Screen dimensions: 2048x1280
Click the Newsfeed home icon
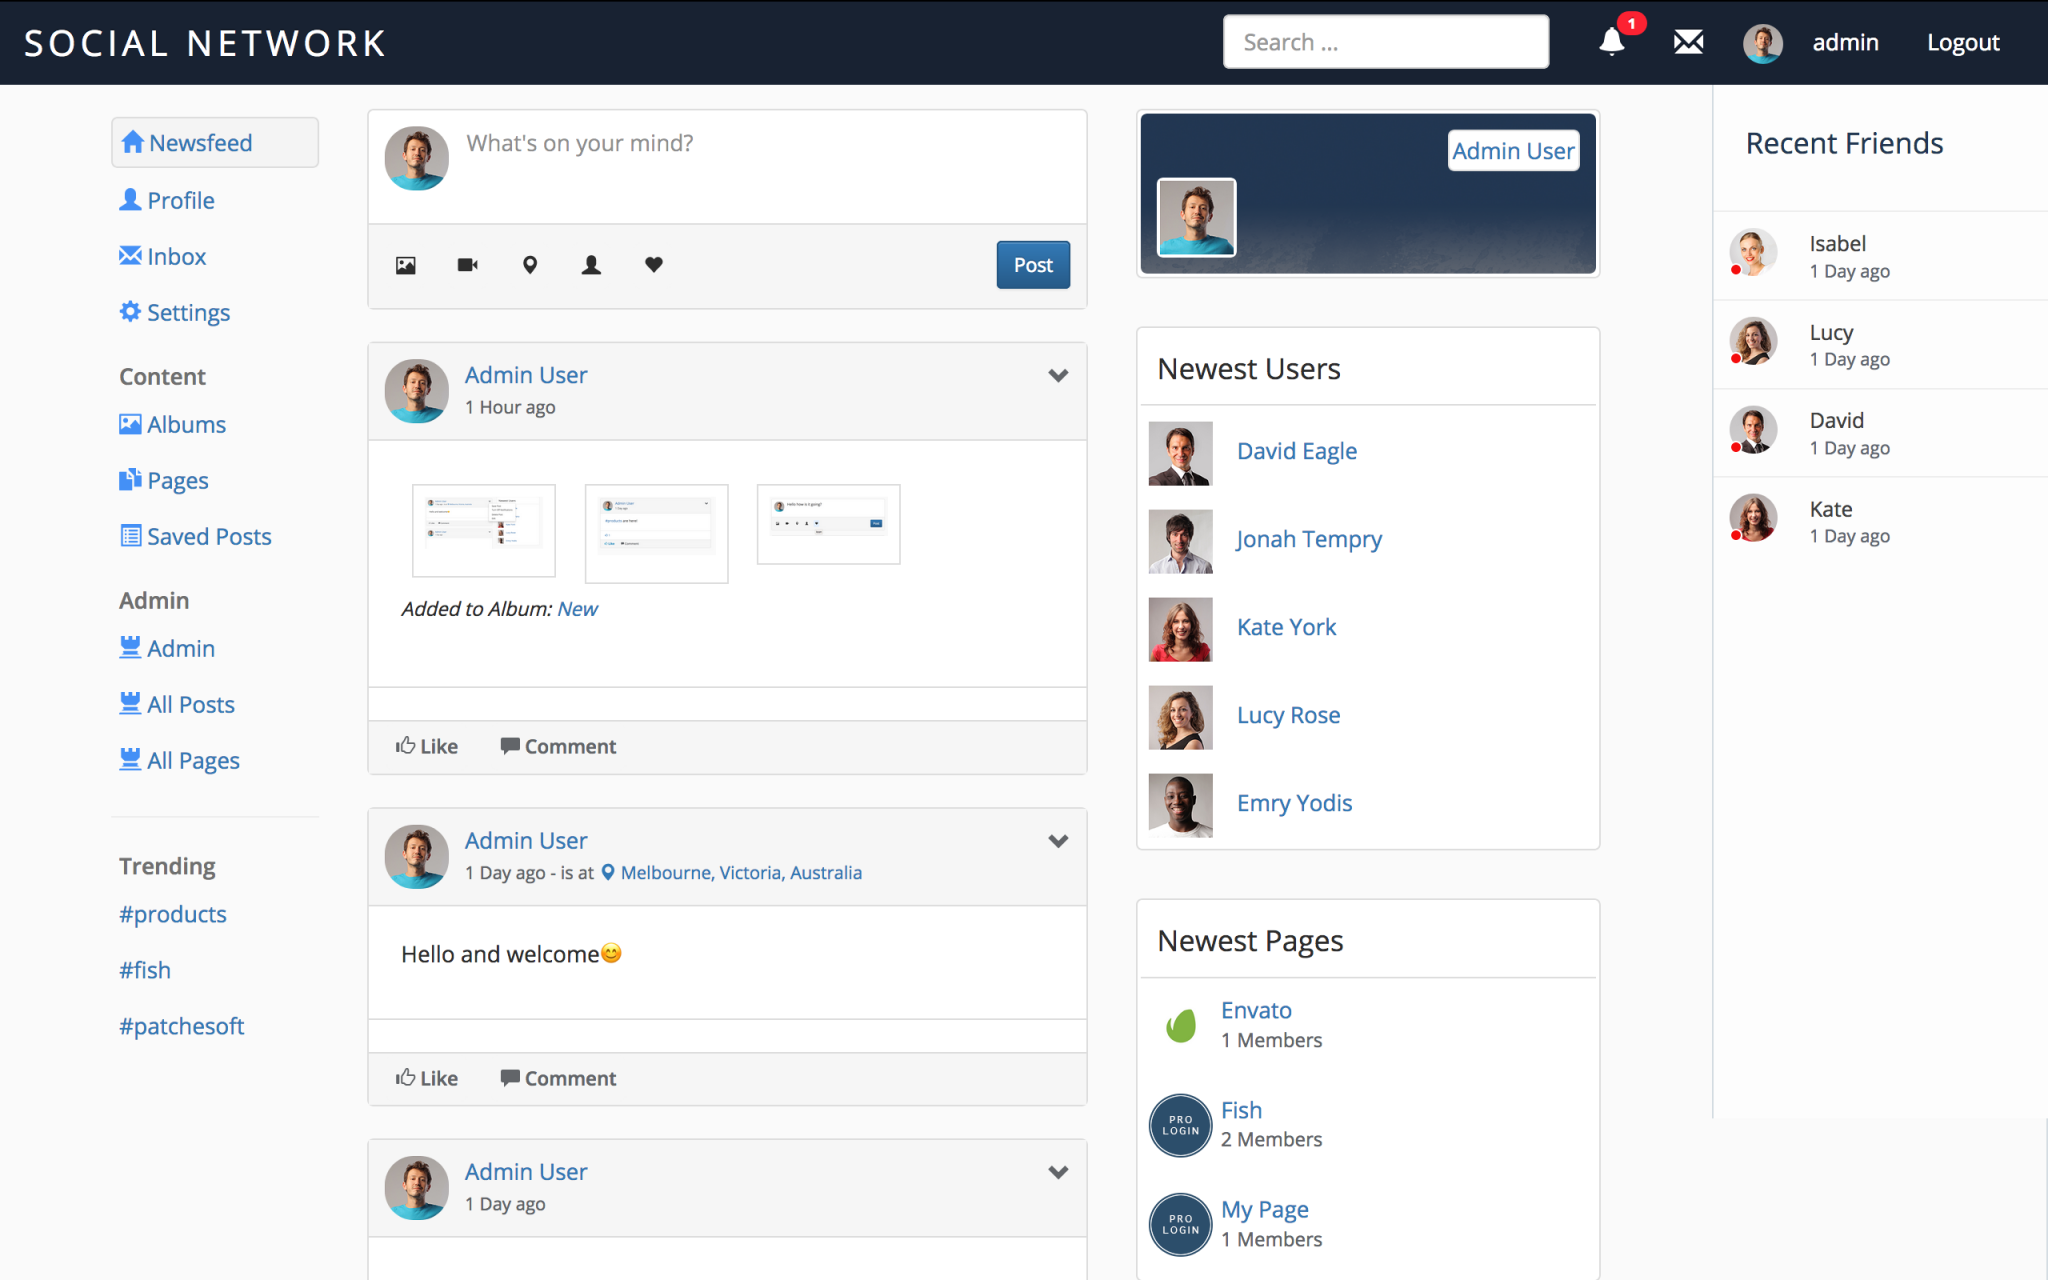[x=134, y=143]
